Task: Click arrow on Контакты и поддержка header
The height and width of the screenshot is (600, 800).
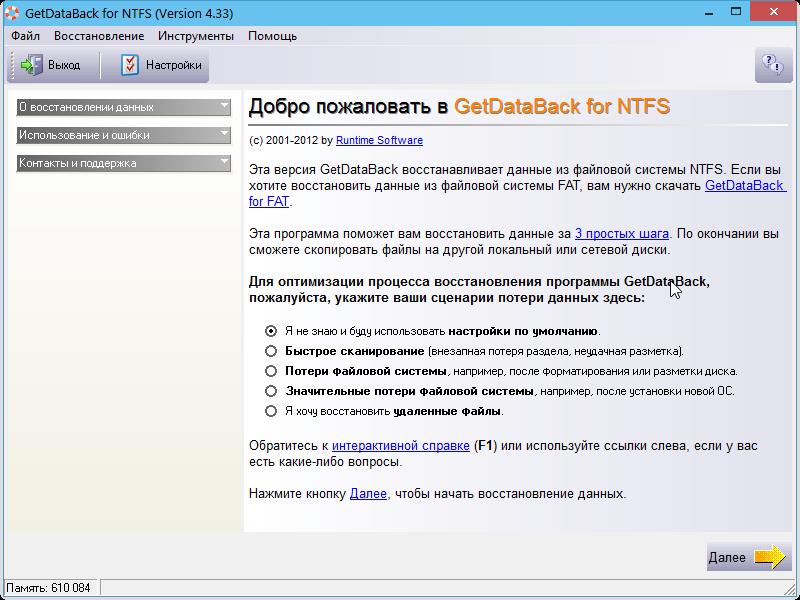Action: [224, 162]
